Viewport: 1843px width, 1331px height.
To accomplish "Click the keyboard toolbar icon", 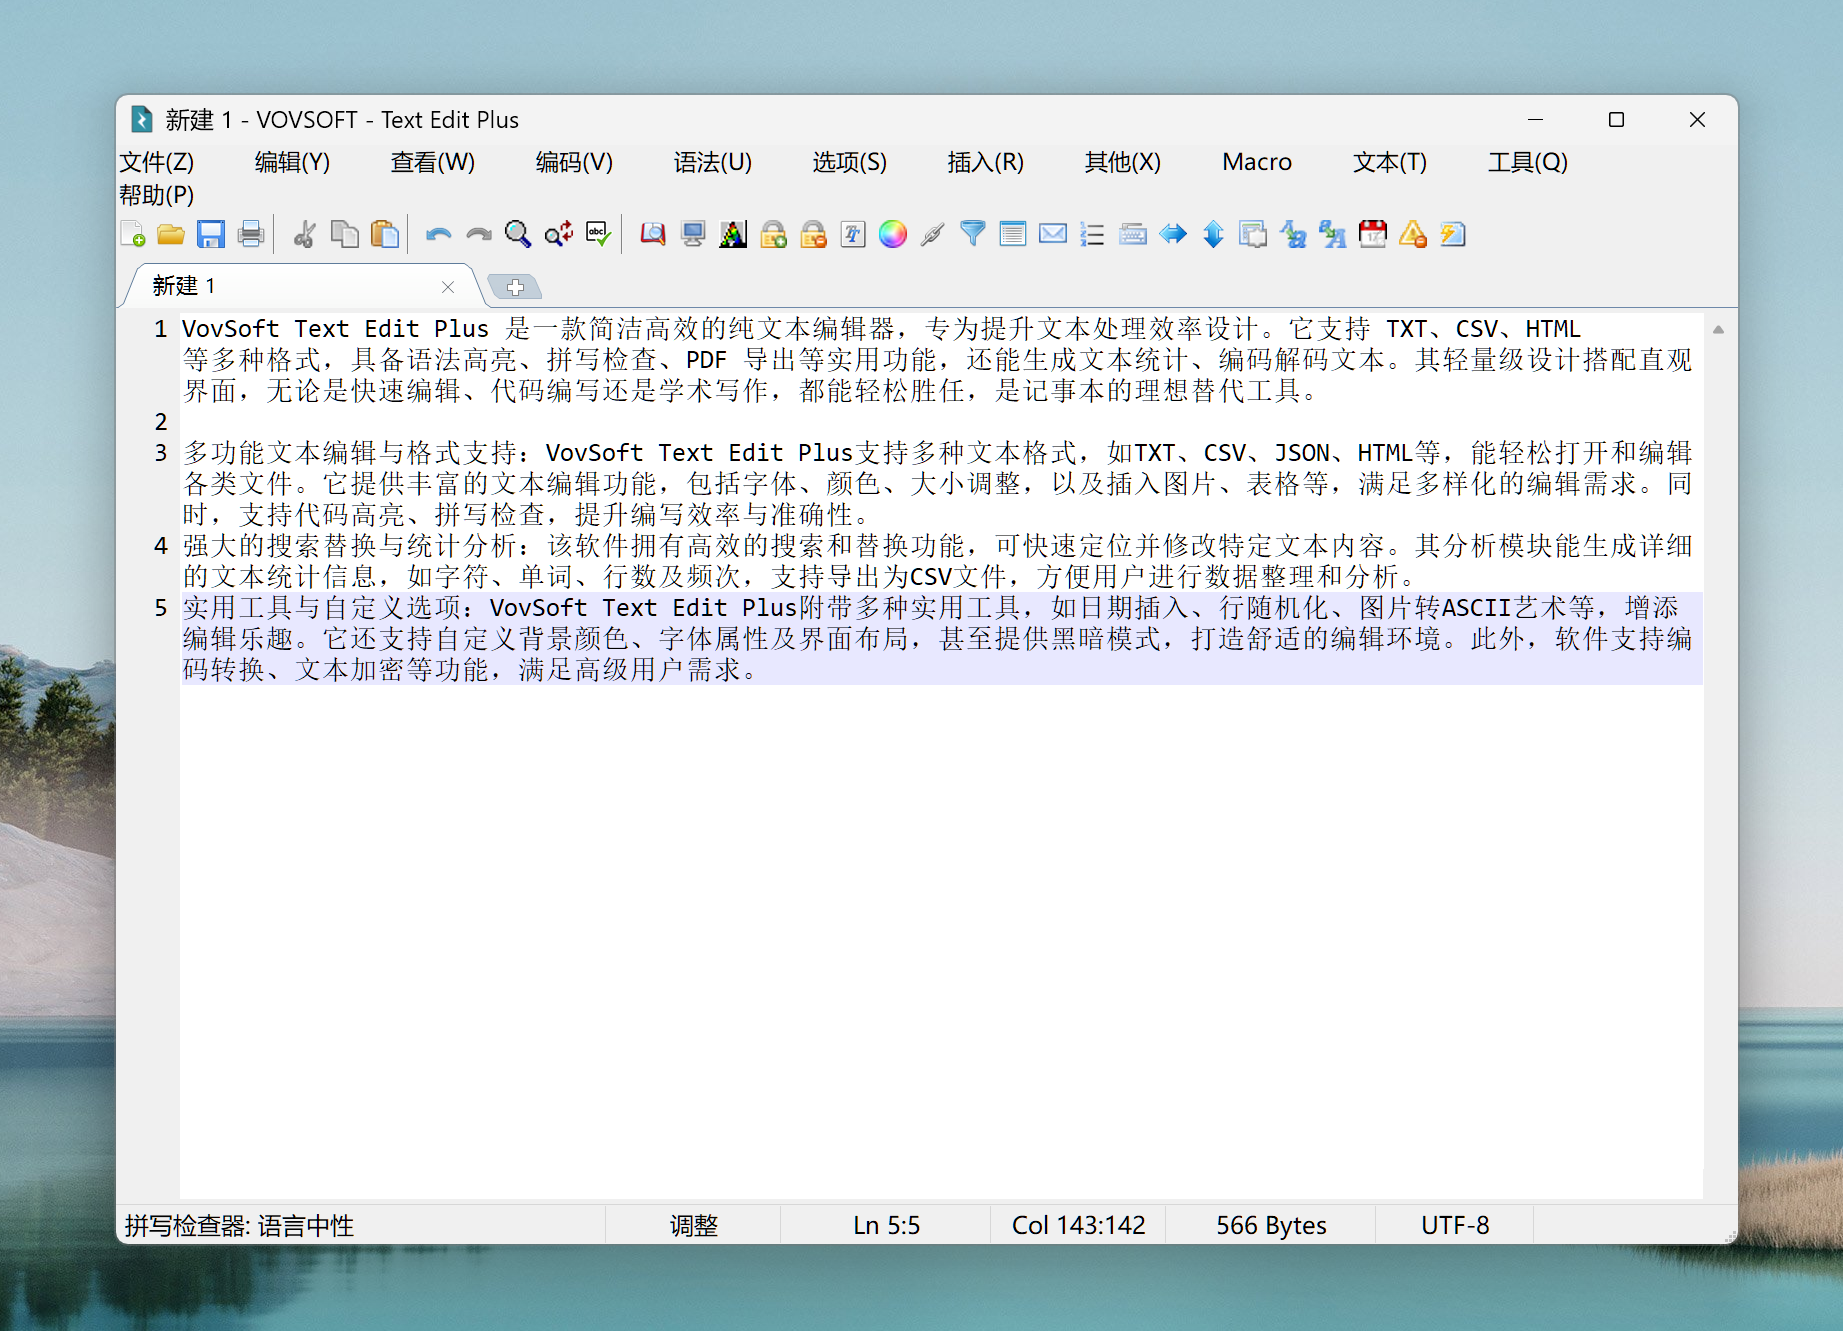I will click(x=1133, y=235).
